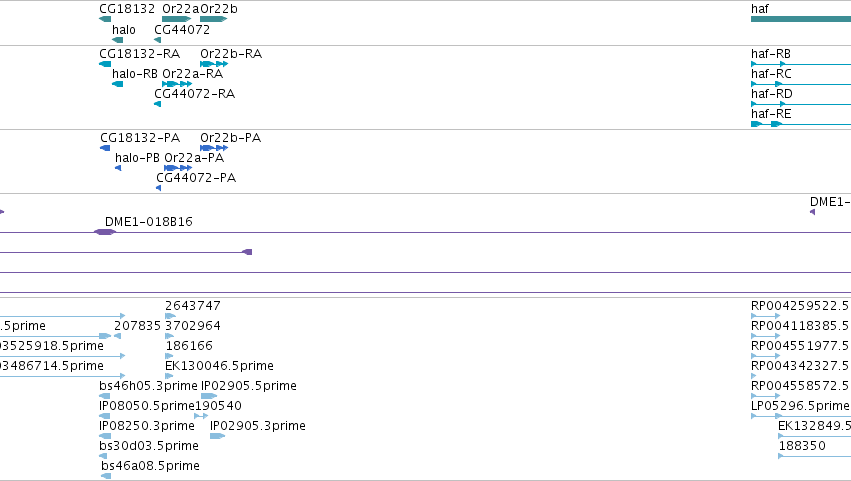Click the bs46h05.3prime EST label
Screen dimensions: 851x481
[148, 386]
